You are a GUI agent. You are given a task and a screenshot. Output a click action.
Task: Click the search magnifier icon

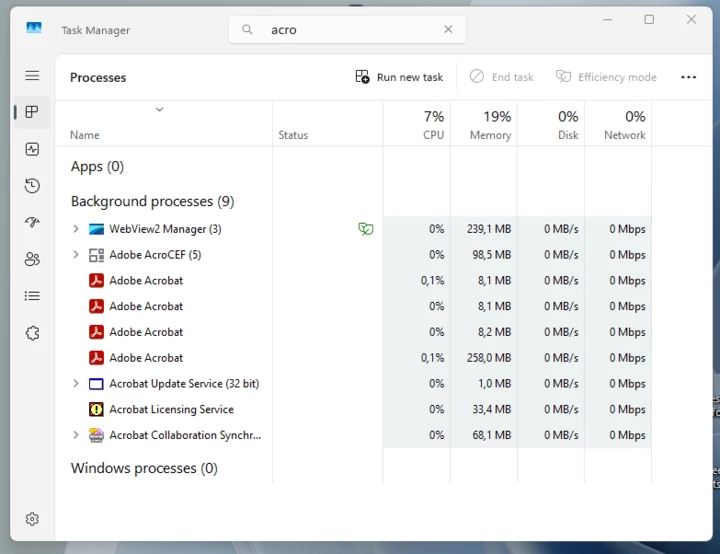pyautogui.click(x=247, y=30)
